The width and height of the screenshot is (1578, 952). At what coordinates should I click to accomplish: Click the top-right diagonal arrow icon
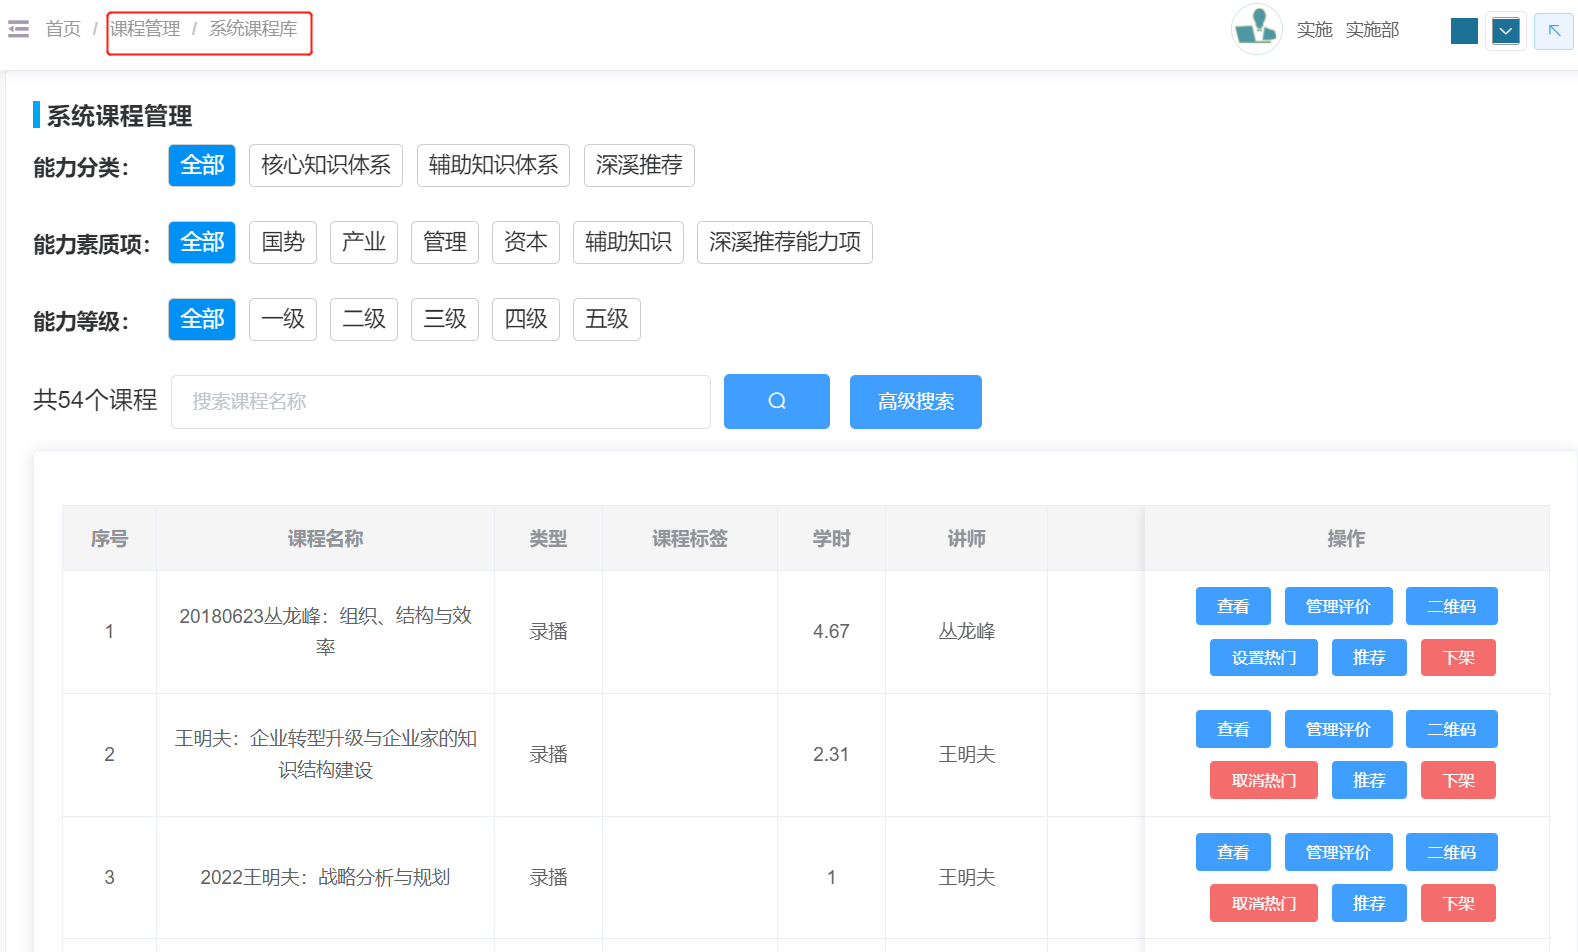click(x=1553, y=31)
